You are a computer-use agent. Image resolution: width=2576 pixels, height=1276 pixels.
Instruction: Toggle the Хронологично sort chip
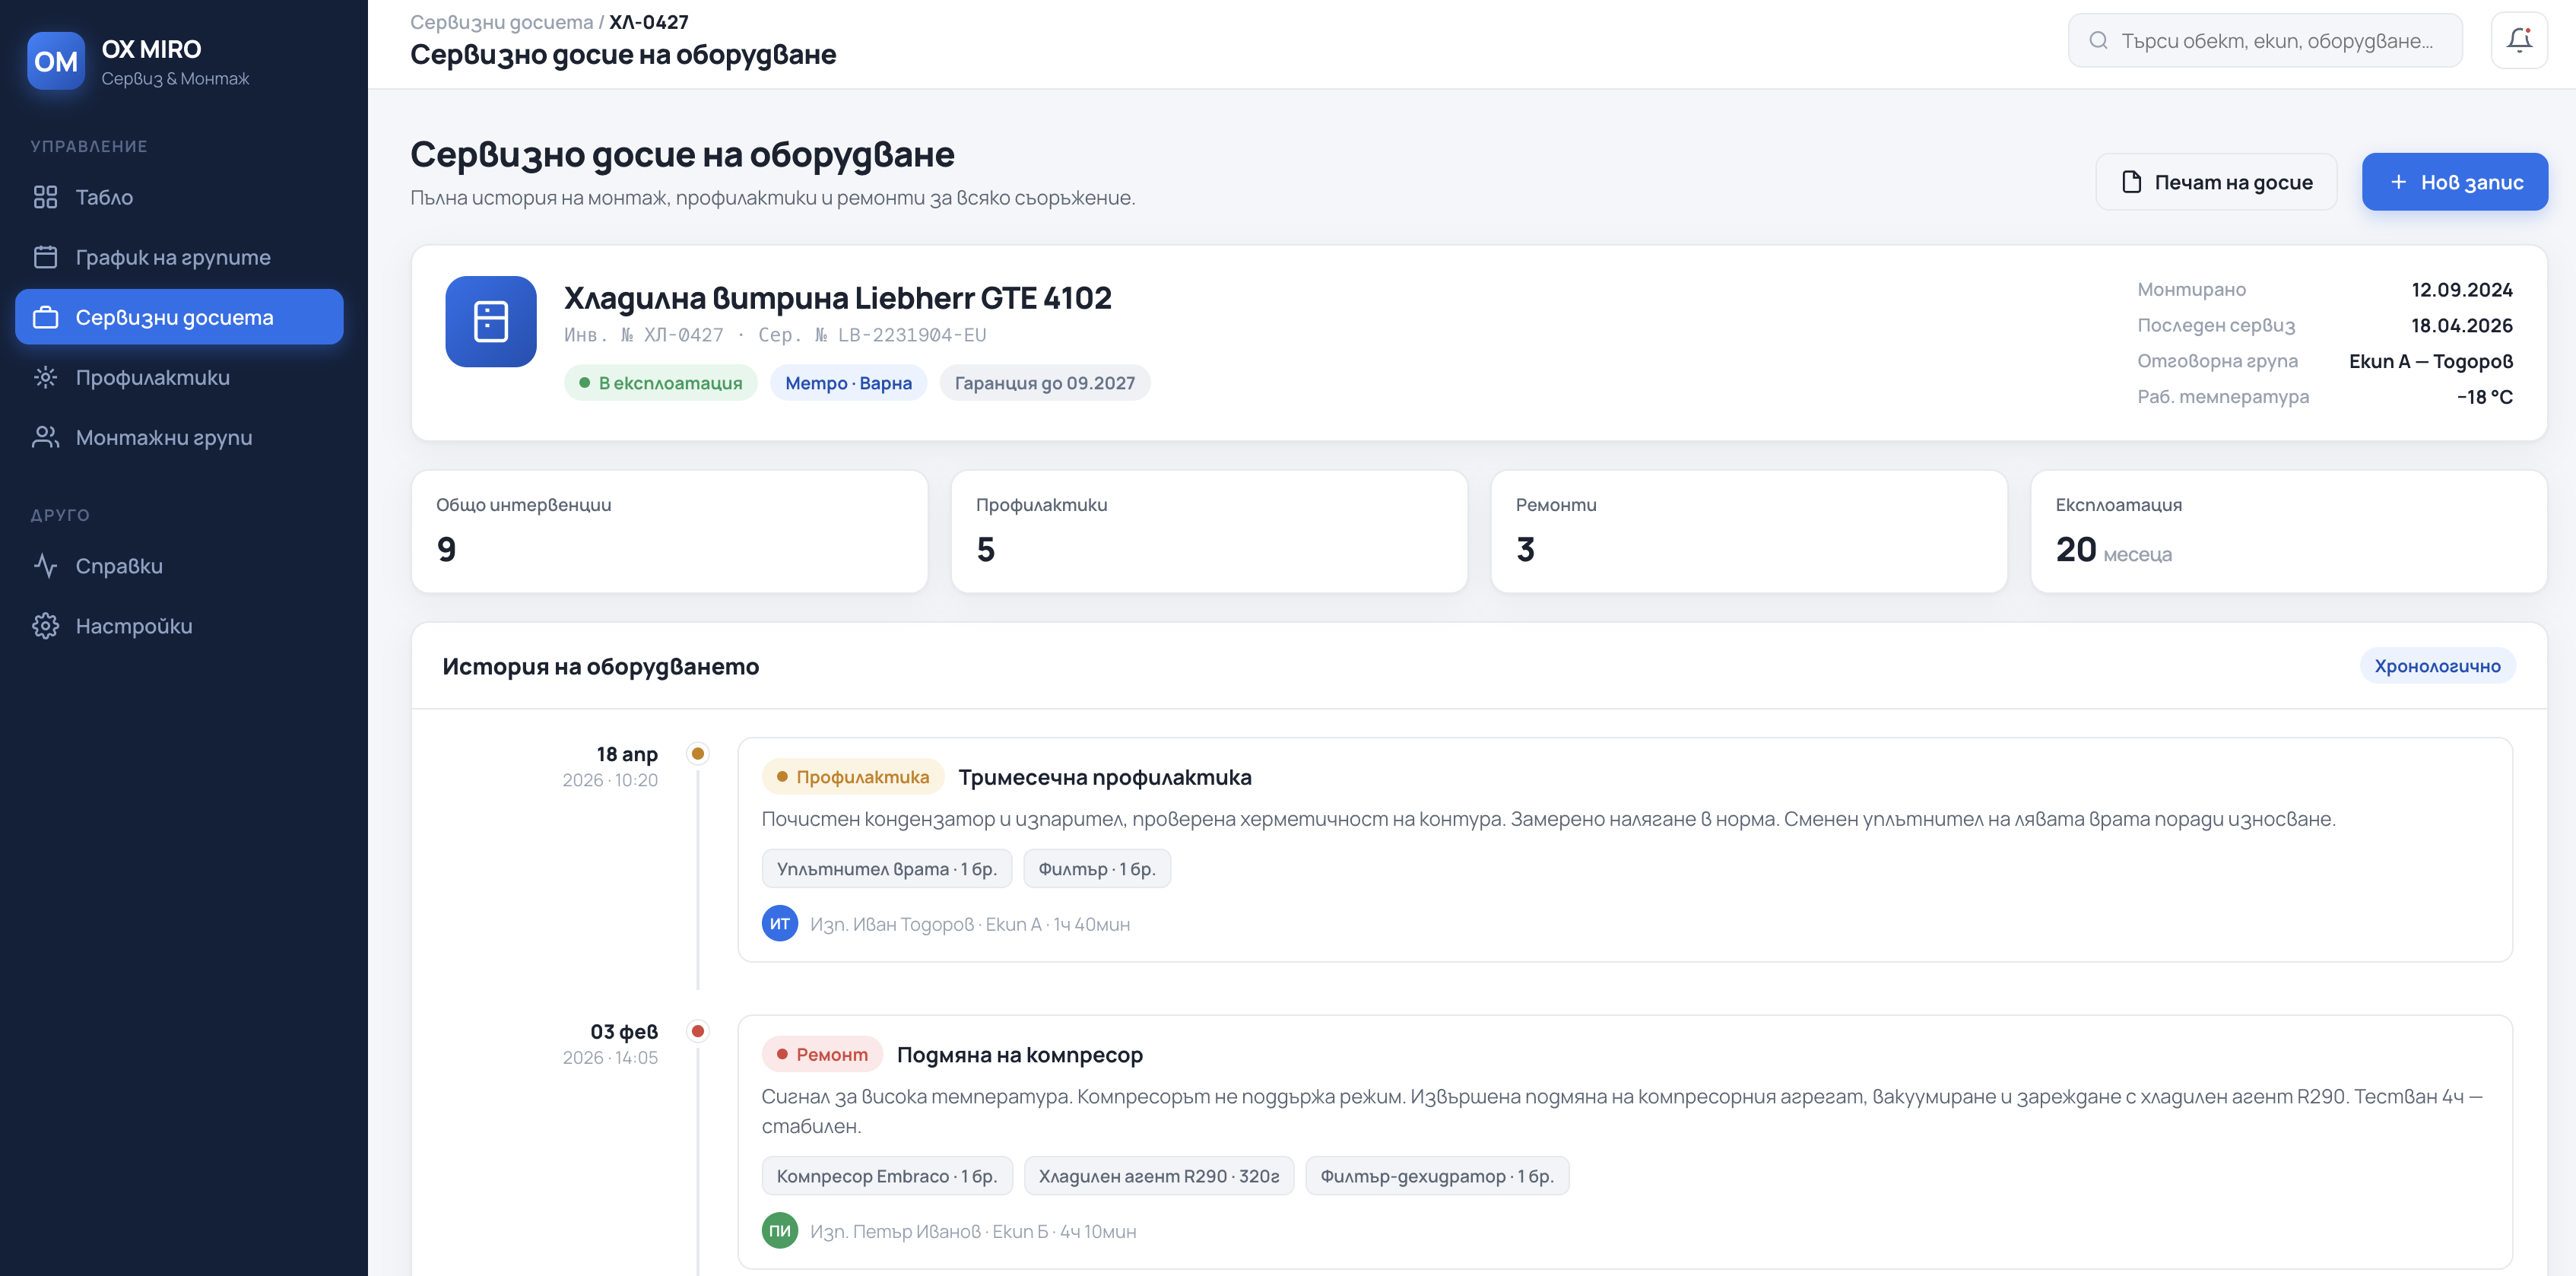(x=2437, y=666)
